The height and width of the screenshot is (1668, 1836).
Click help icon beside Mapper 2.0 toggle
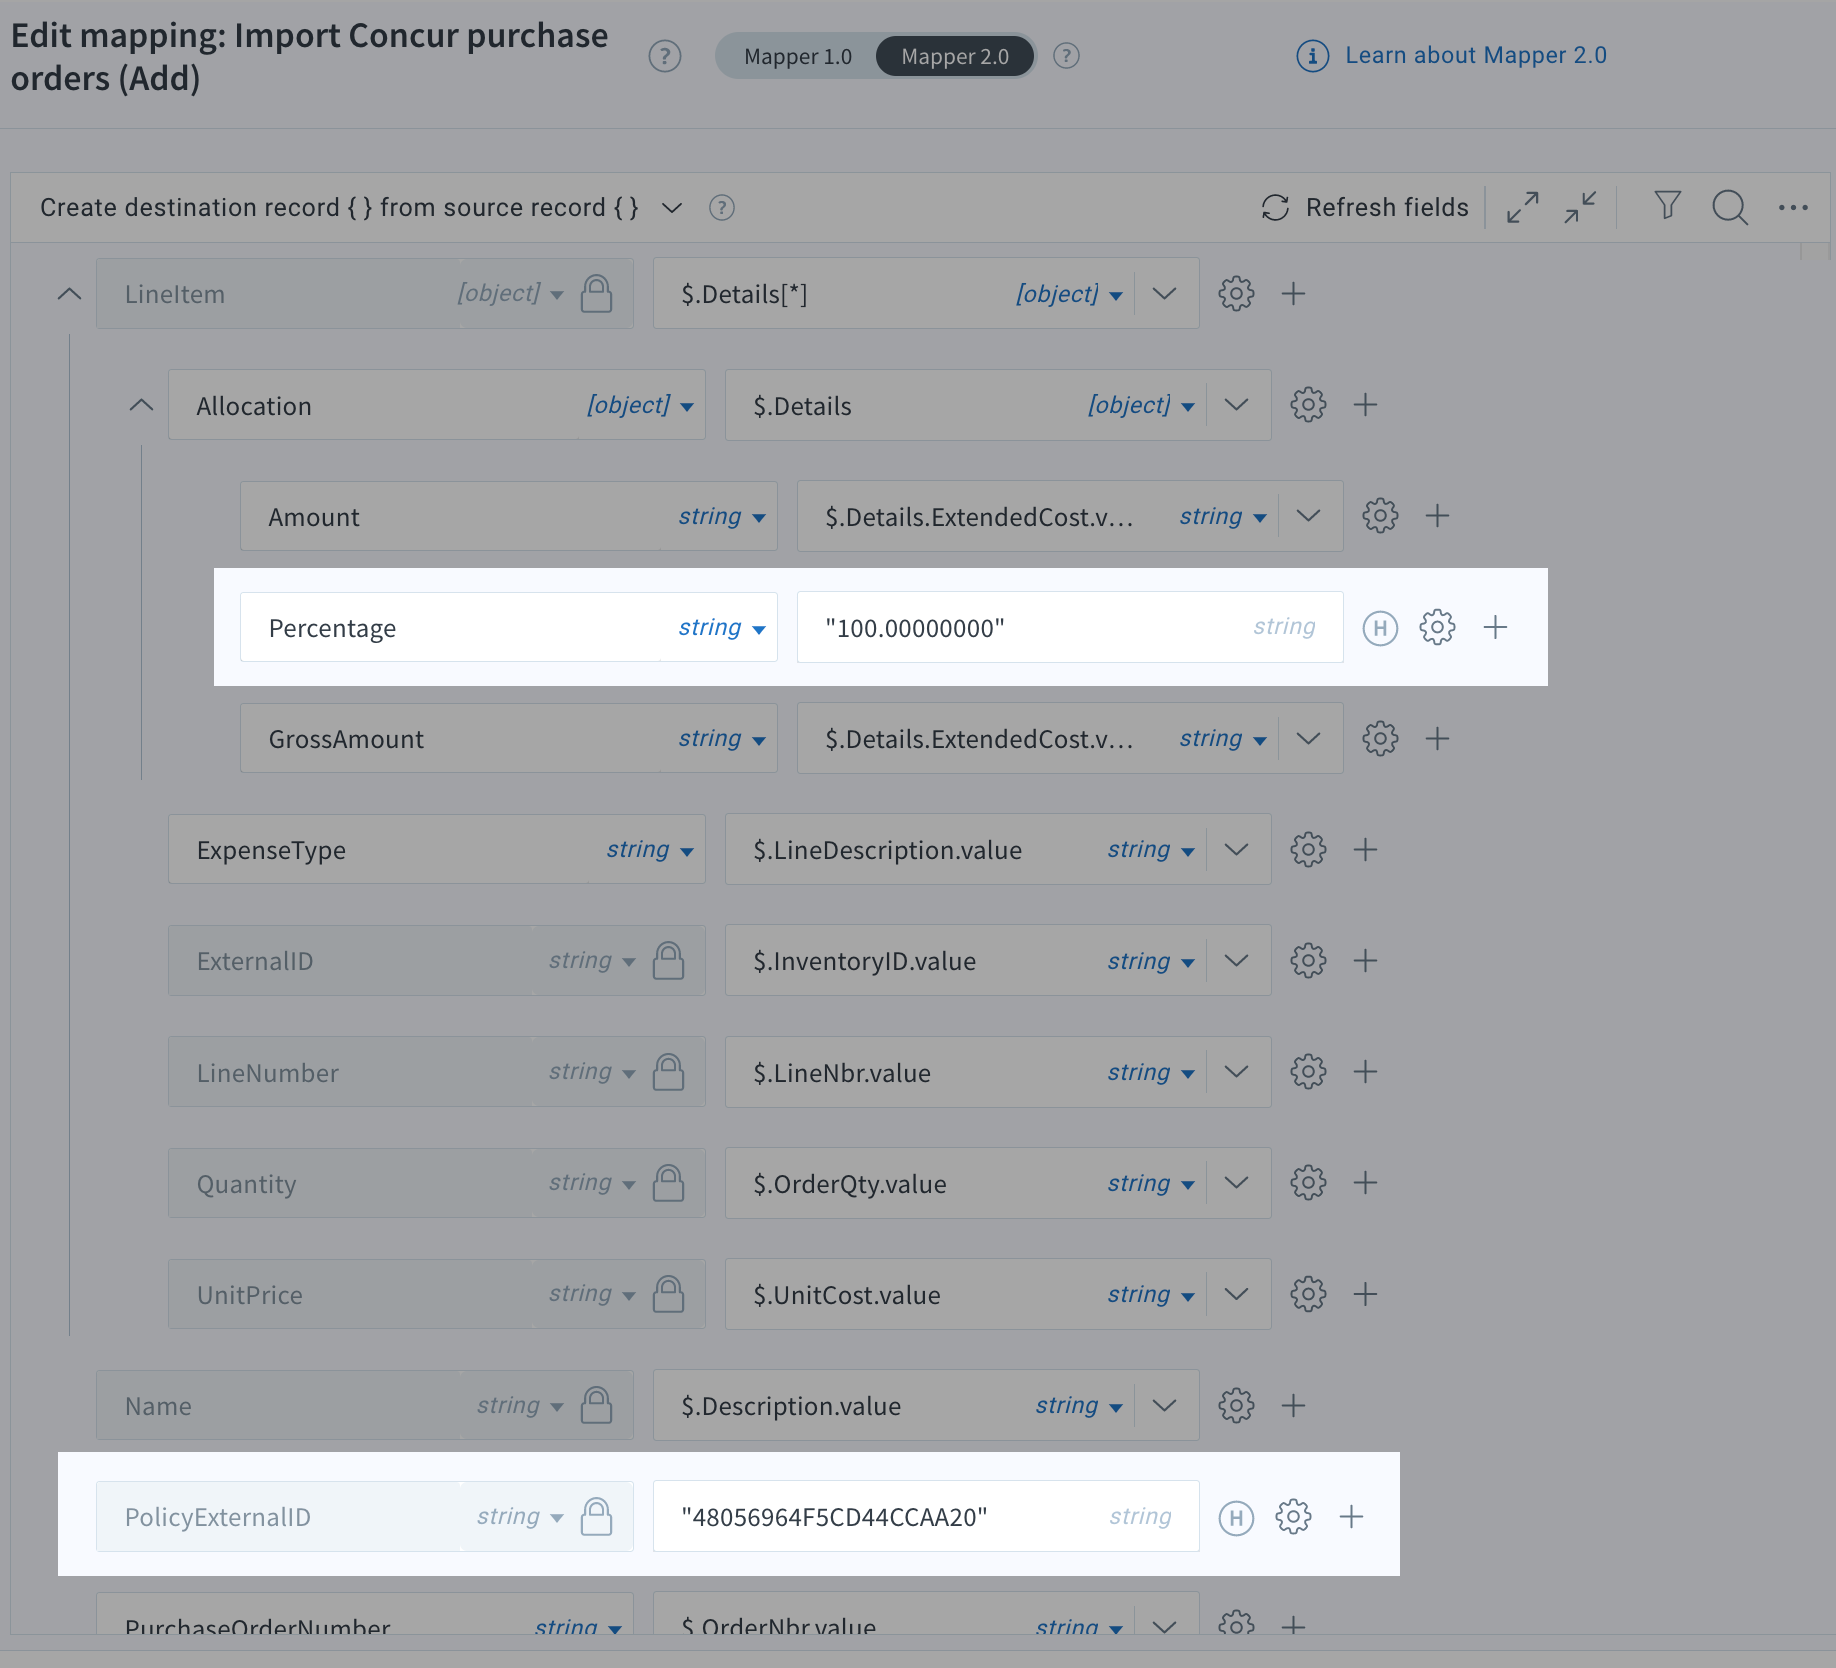point(1067,56)
